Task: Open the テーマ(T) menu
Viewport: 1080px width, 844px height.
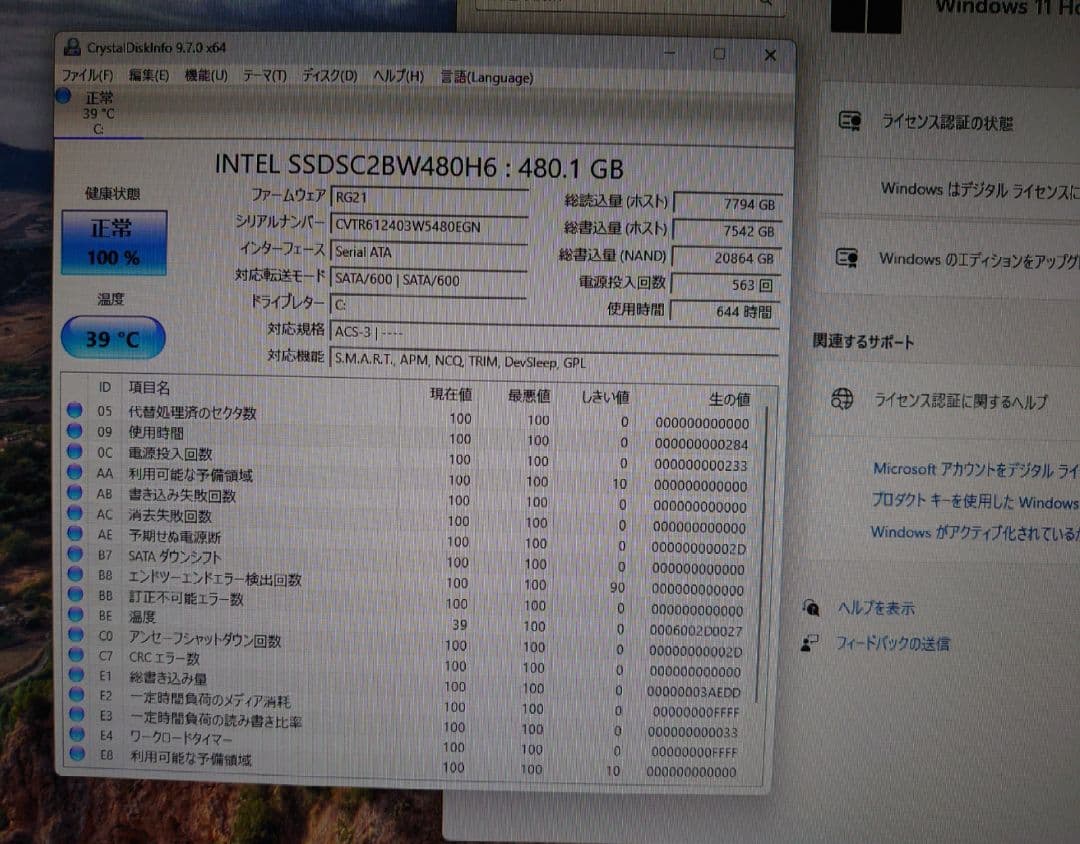Action: click(264, 76)
